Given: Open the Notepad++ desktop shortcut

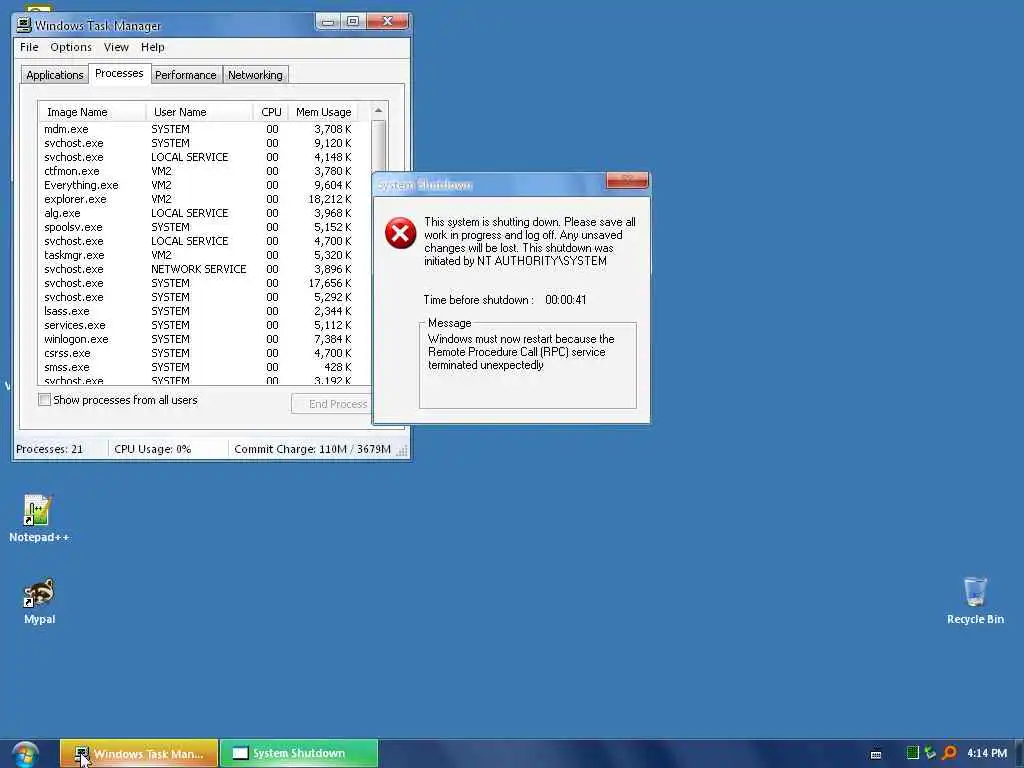Looking at the screenshot, I should click(38, 519).
